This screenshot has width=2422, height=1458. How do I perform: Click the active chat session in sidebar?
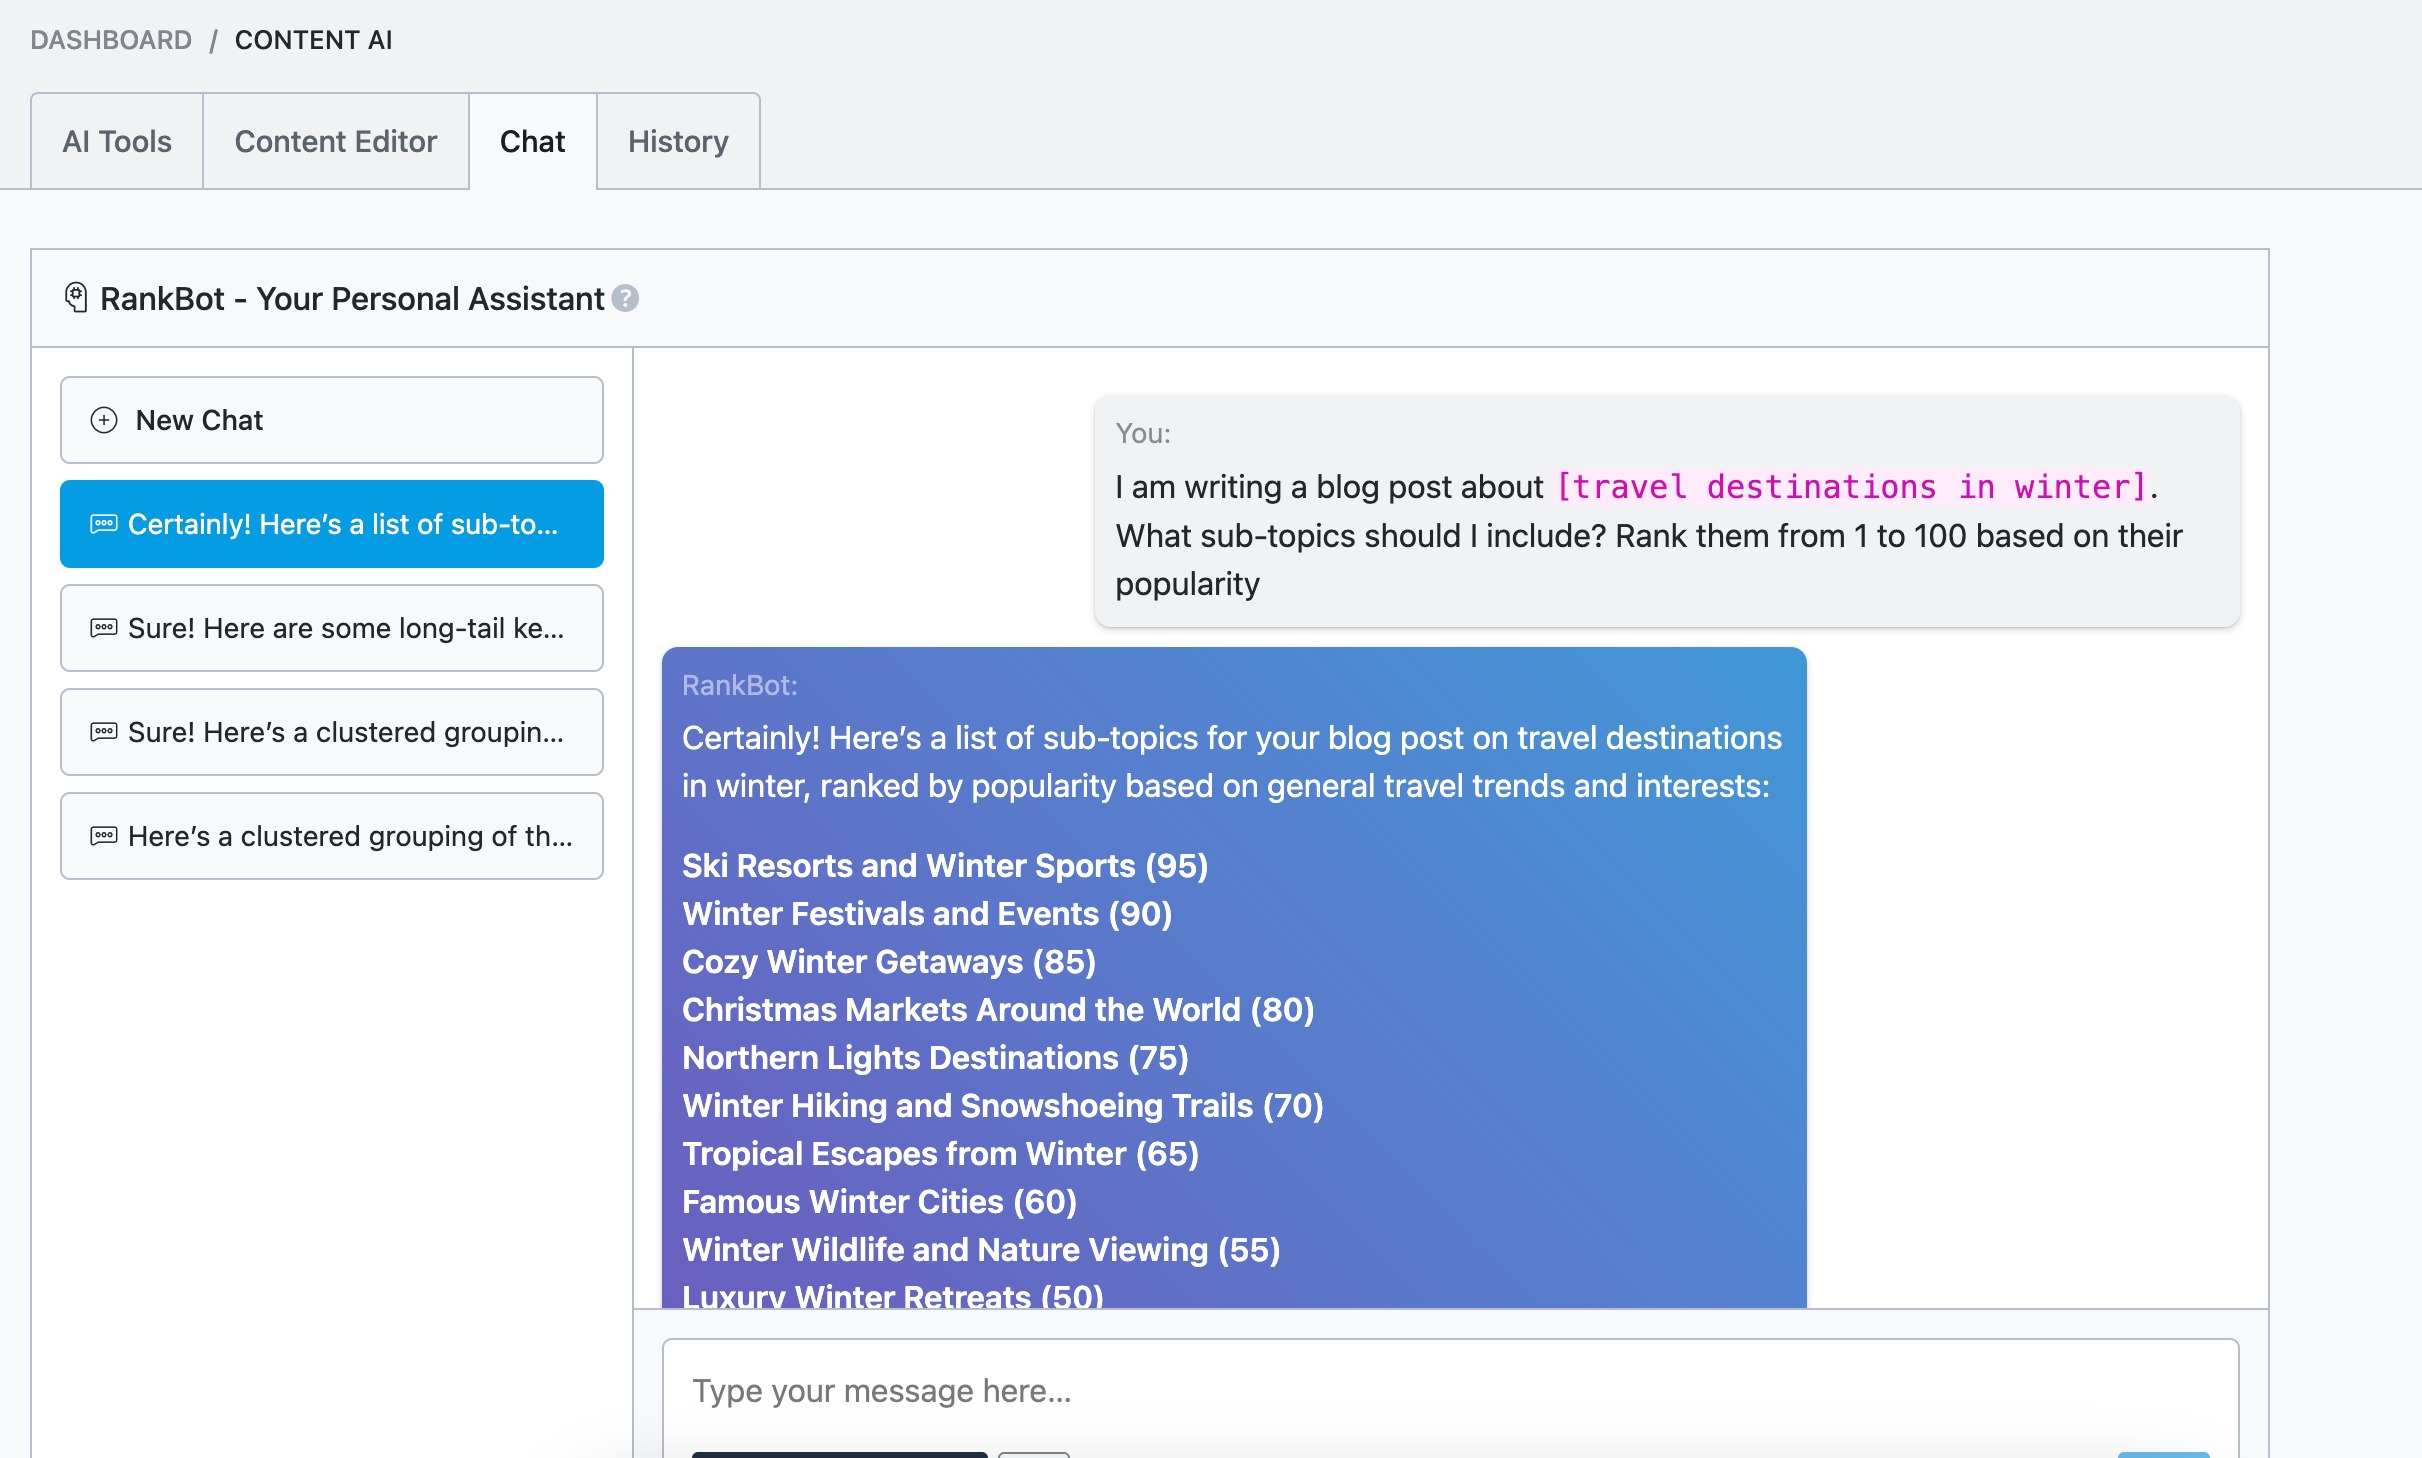coord(330,524)
